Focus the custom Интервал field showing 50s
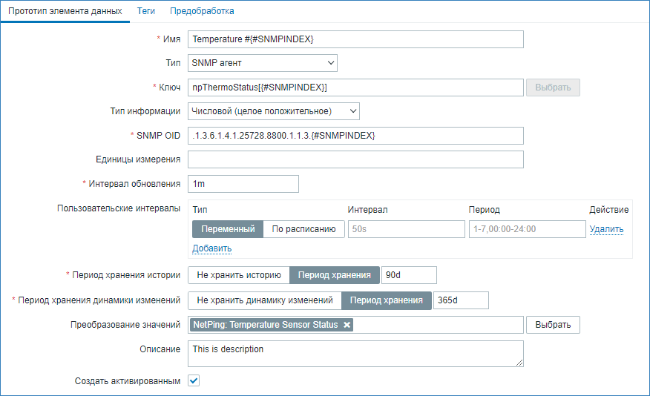The height and width of the screenshot is (396, 650). (406, 229)
